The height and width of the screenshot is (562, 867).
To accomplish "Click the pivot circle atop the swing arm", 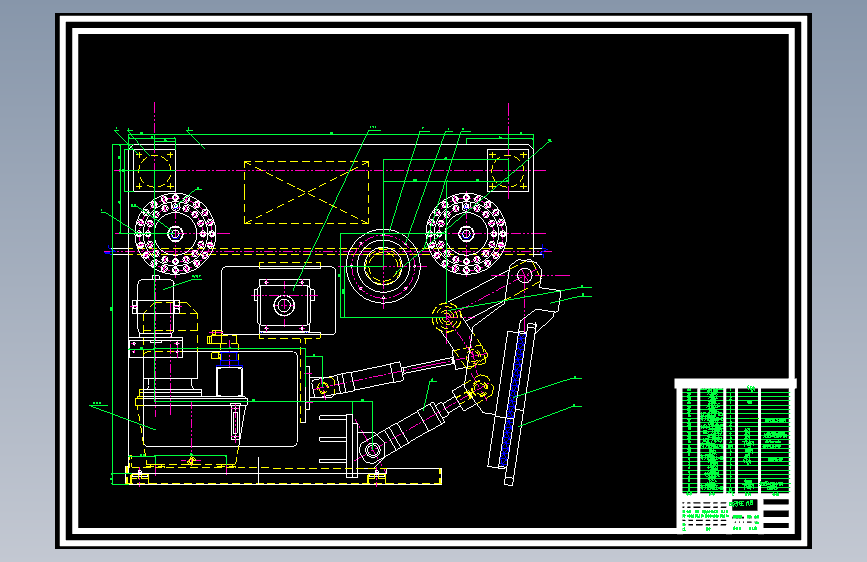I will coord(524,275).
